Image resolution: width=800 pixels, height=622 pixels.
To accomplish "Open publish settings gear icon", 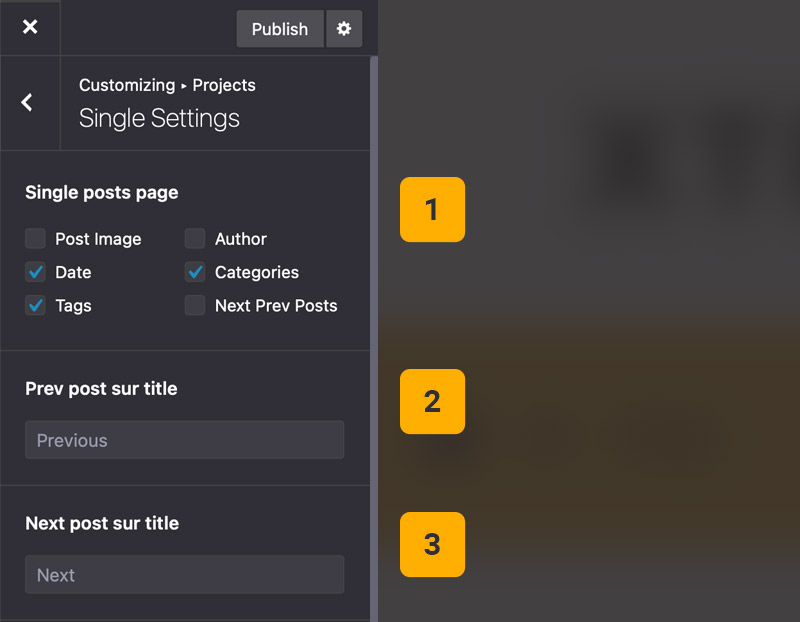I will coord(344,29).
